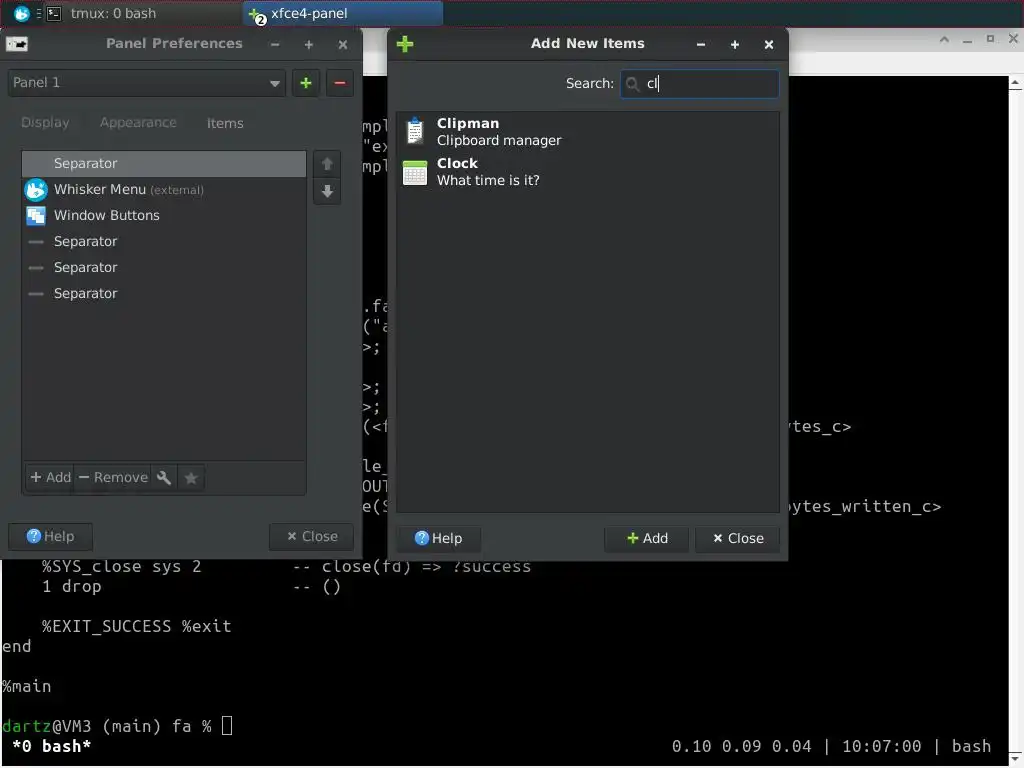Click the Window Buttons icon in items list
Image resolution: width=1024 pixels, height=768 pixels.
pyautogui.click(x=36, y=216)
